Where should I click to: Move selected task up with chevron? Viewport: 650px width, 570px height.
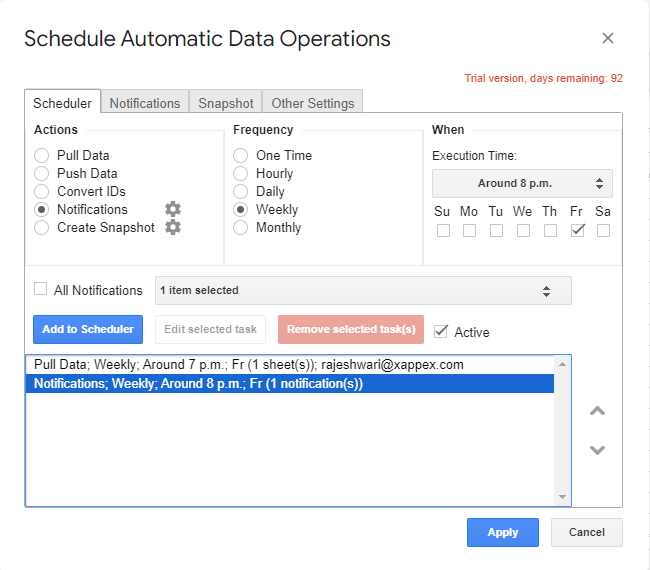597,411
